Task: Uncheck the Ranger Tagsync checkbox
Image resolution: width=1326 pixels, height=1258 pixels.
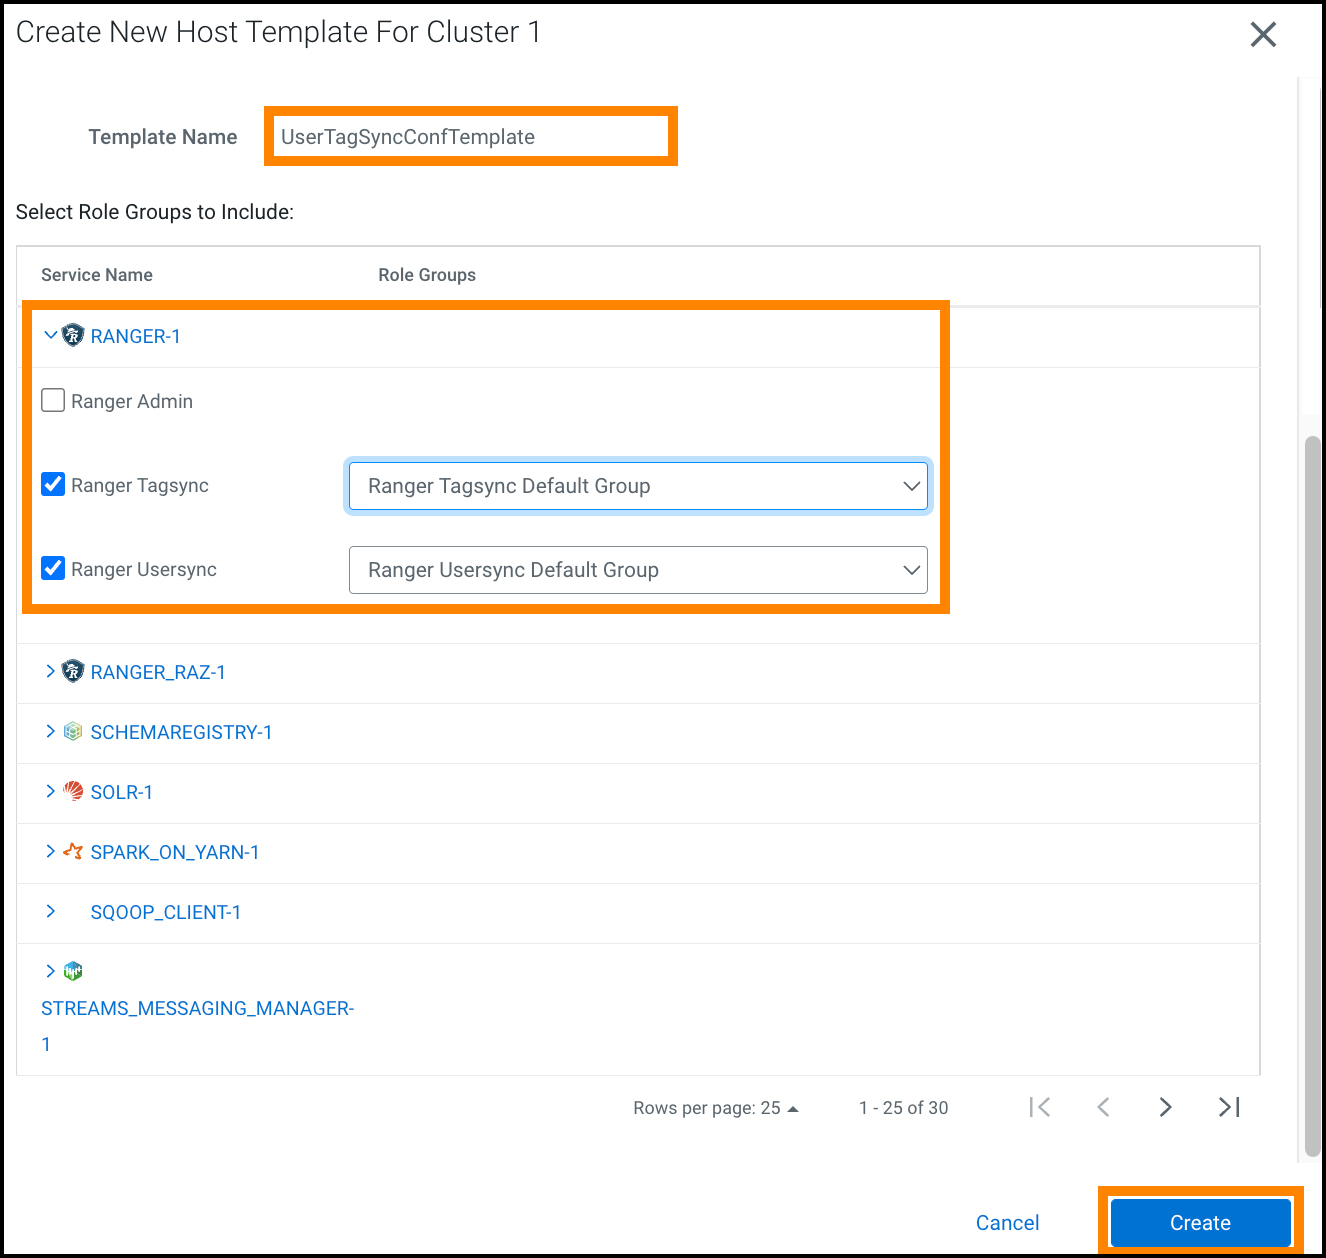Action: [x=53, y=485]
